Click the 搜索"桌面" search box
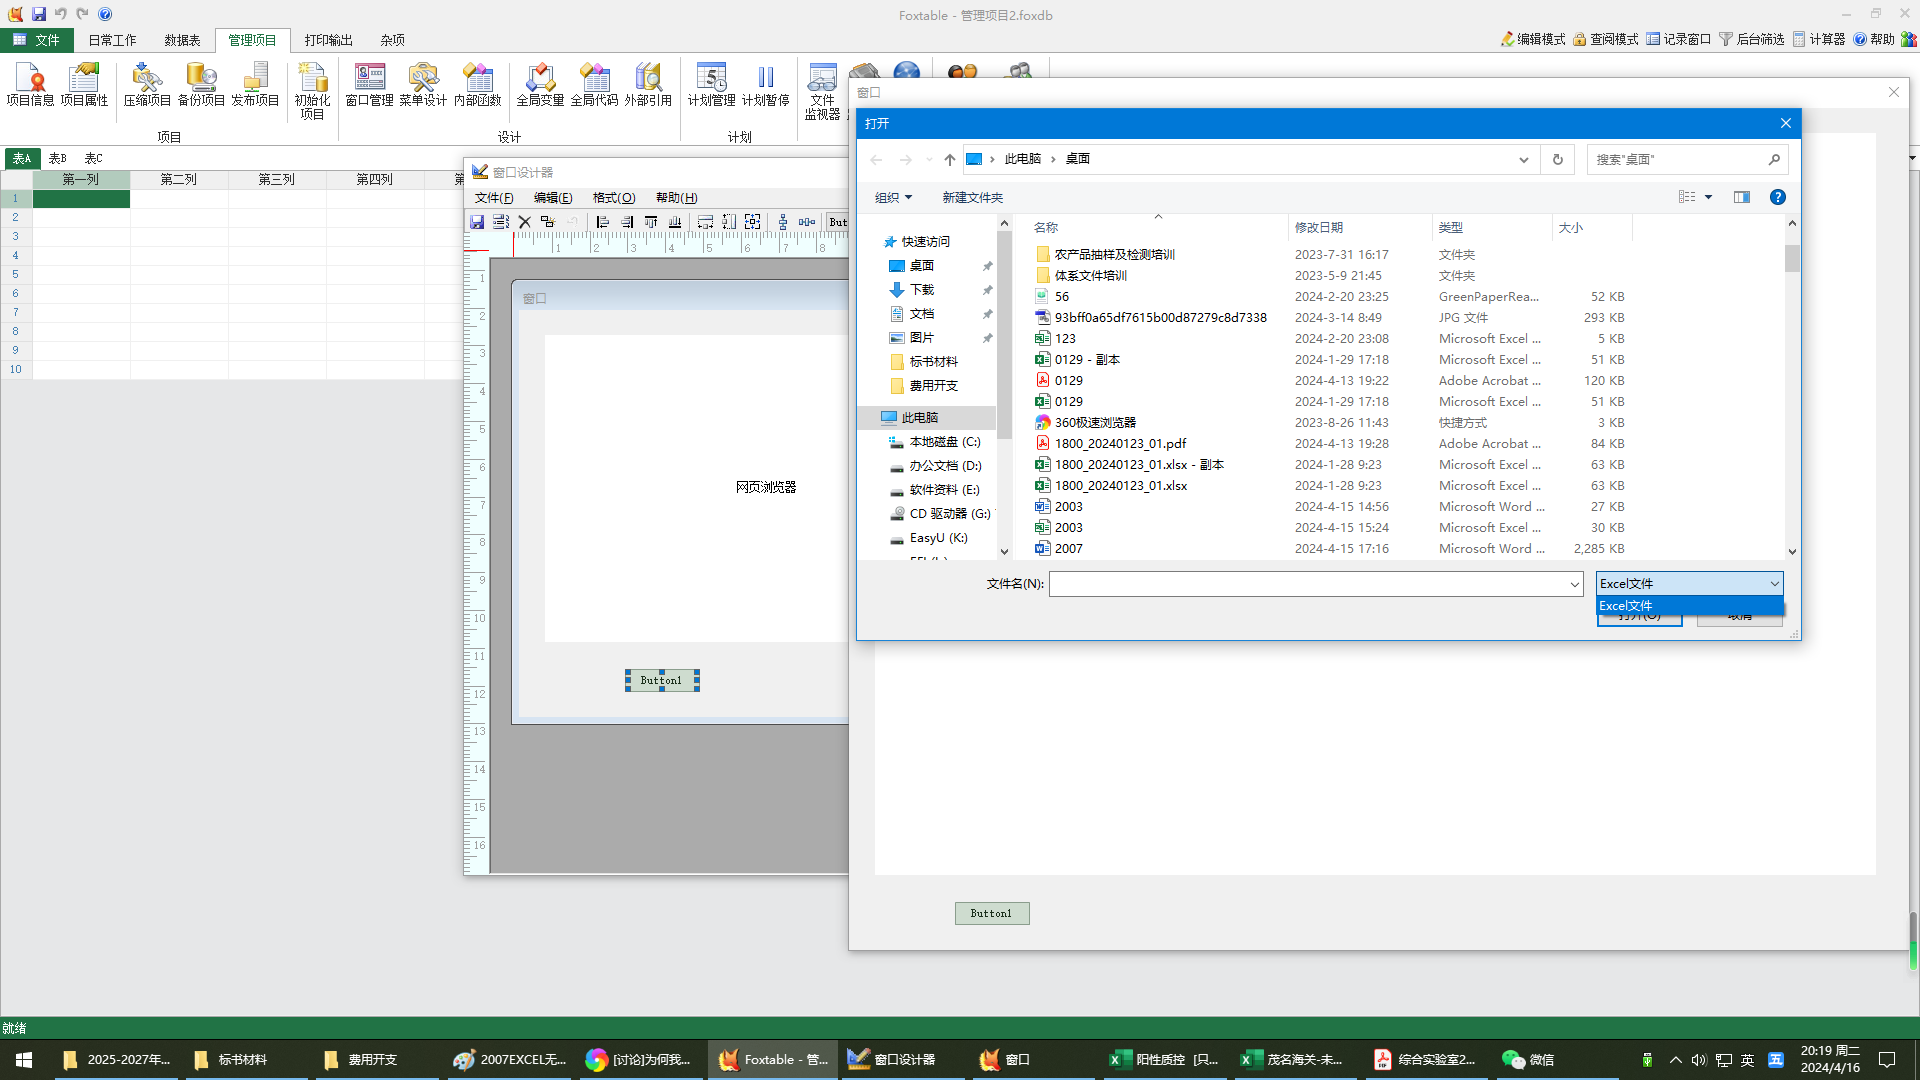This screenshot has width=1920, height=1080. (1687, 159)
